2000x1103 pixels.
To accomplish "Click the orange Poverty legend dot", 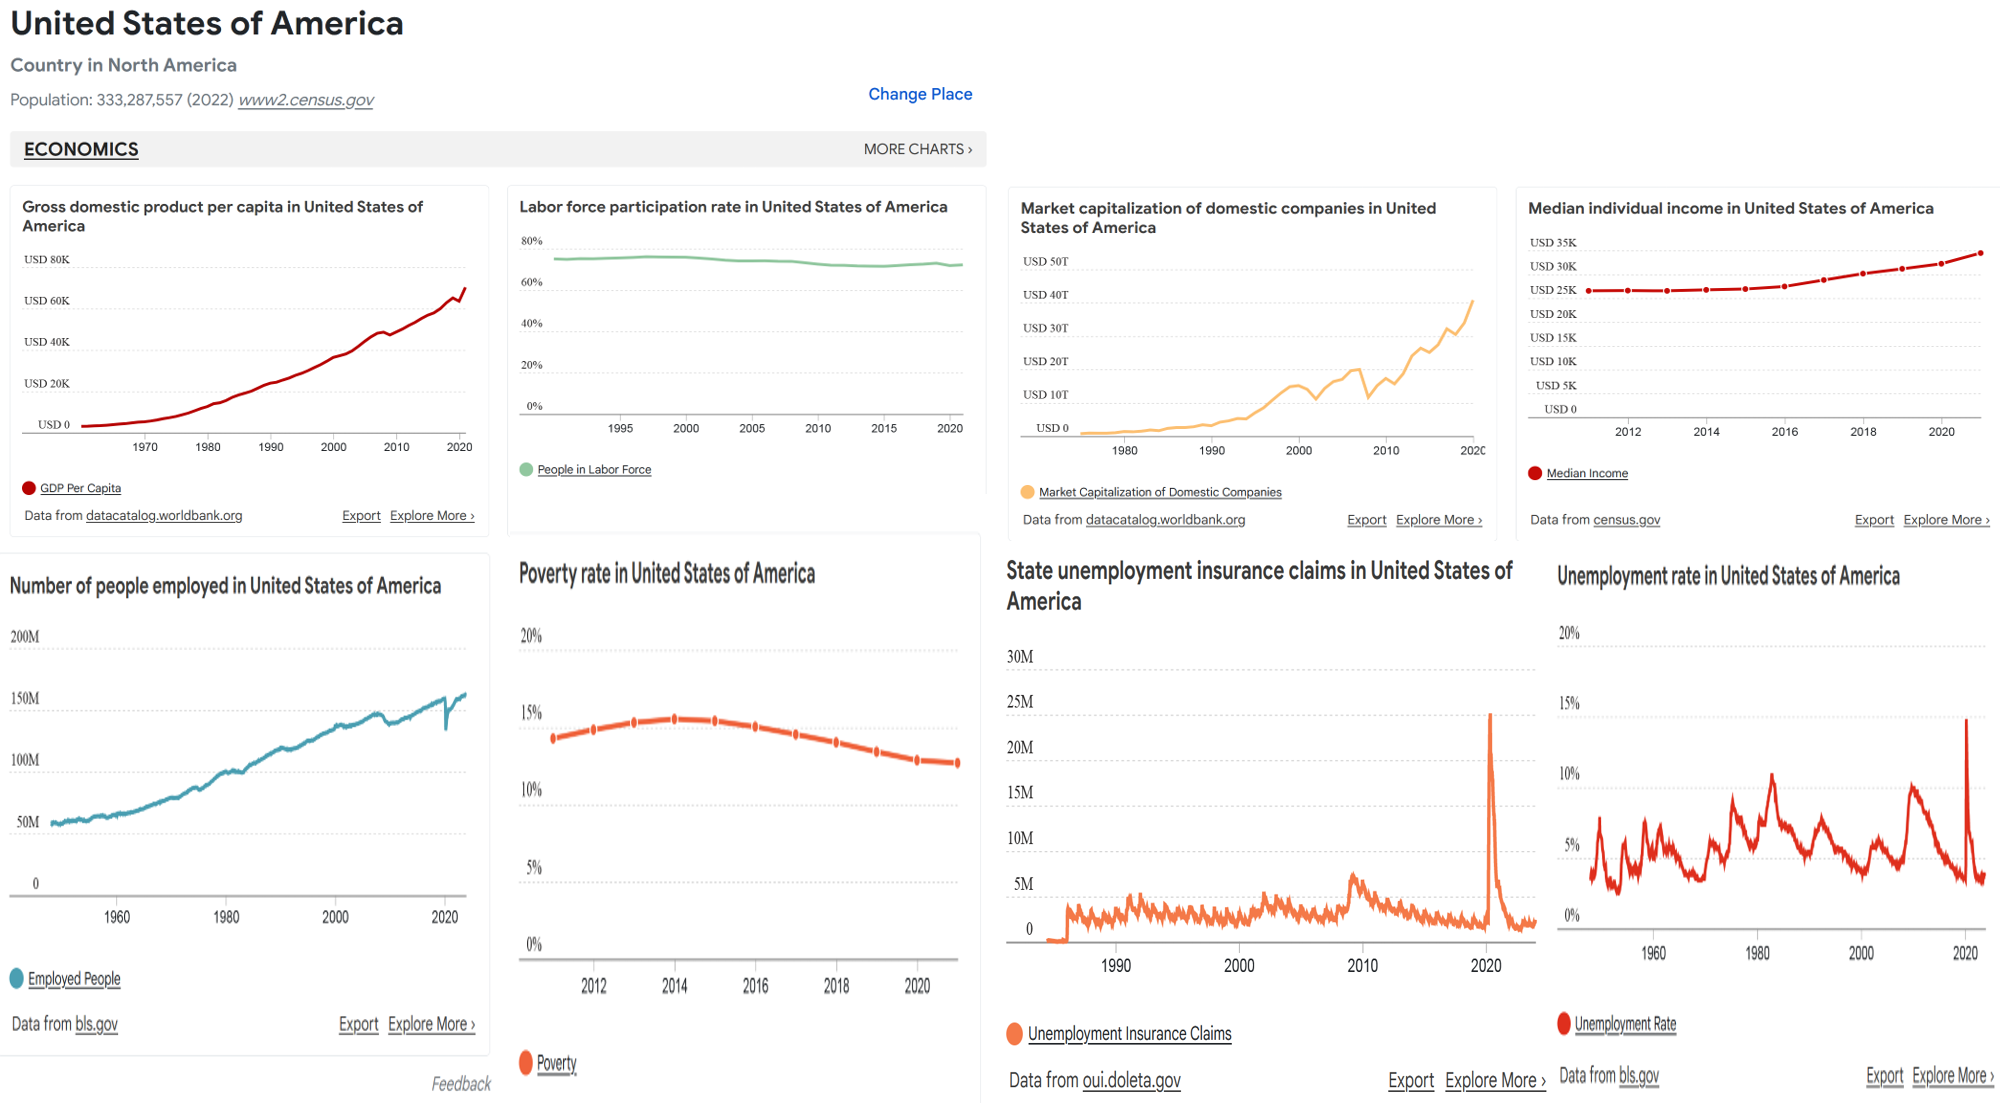I will [x=526, y=1062].
